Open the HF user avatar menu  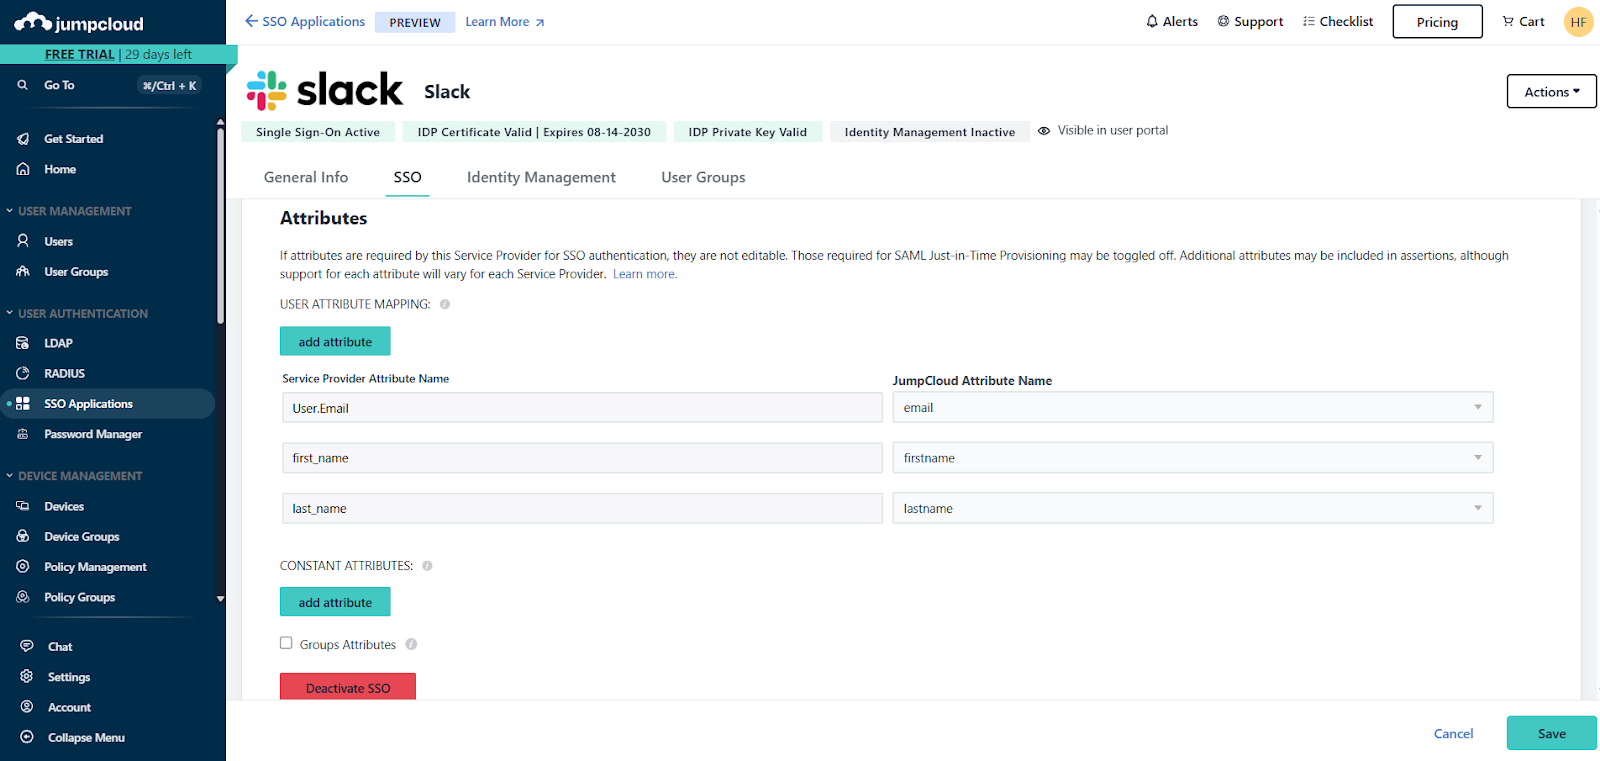(x=1578, y=22)
